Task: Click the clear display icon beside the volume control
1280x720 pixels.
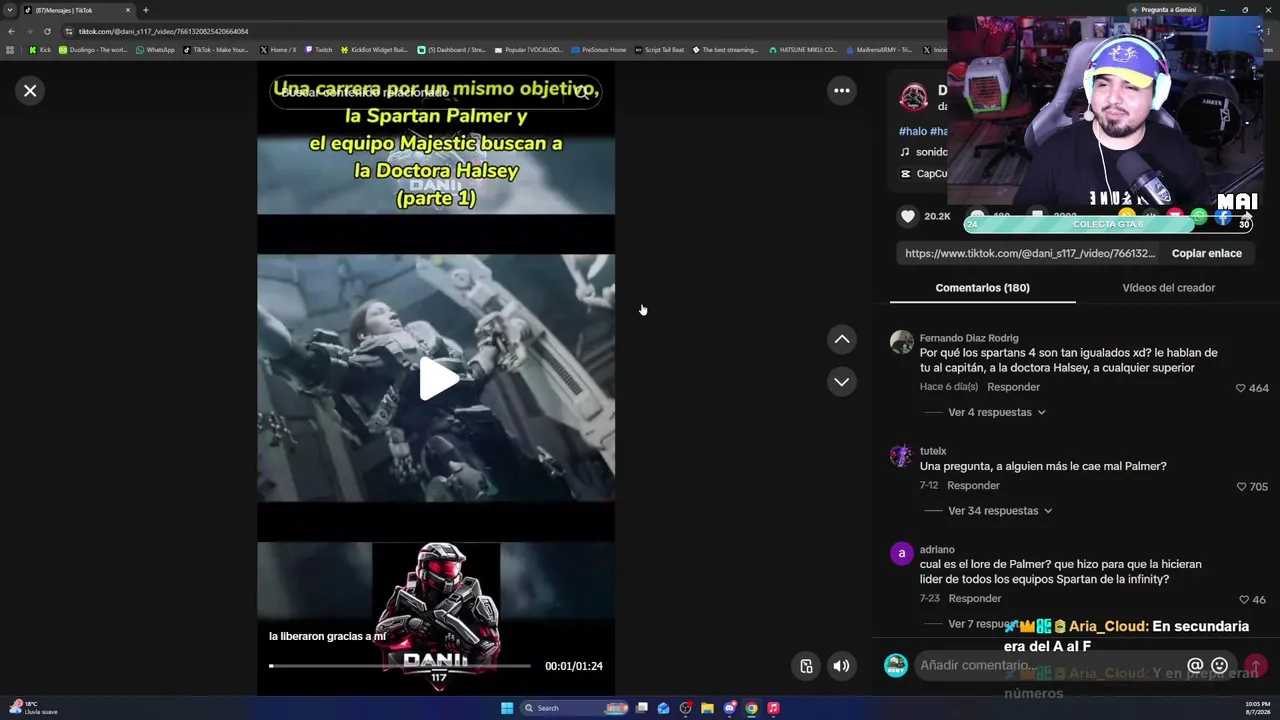Action: (806, 666)
